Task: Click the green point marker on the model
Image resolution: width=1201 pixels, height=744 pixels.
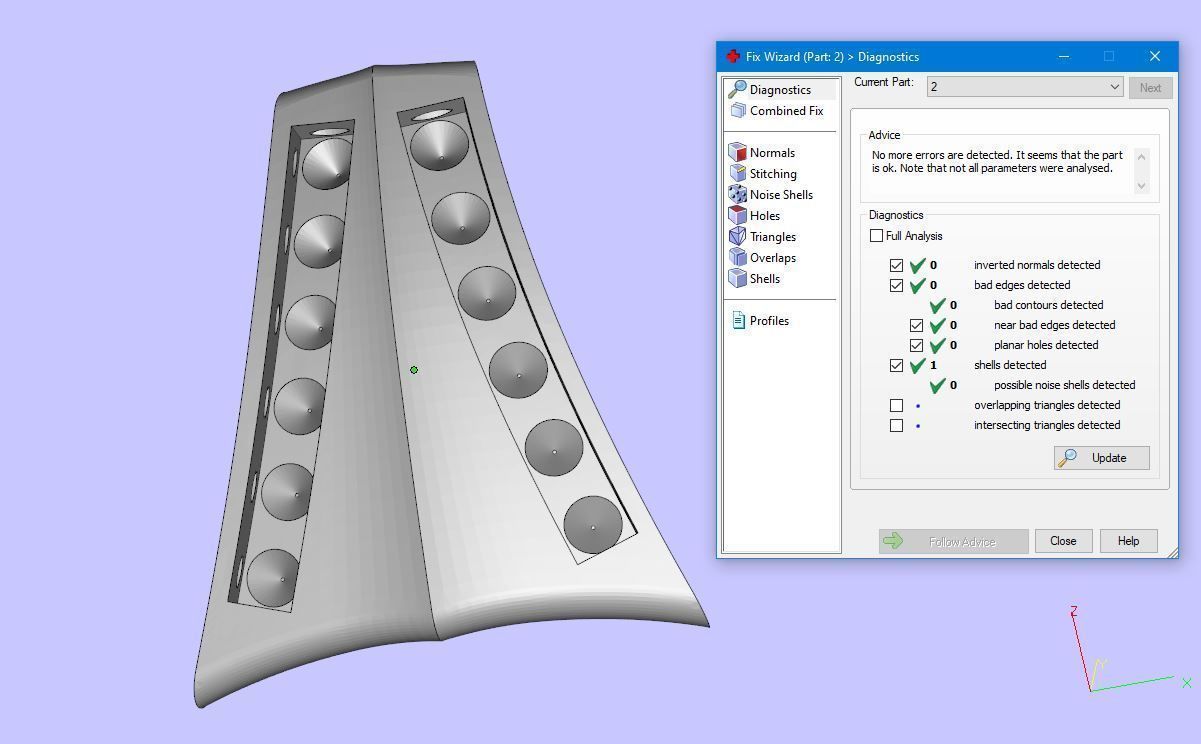Action: pyautogui.click(x=414, y=370)
